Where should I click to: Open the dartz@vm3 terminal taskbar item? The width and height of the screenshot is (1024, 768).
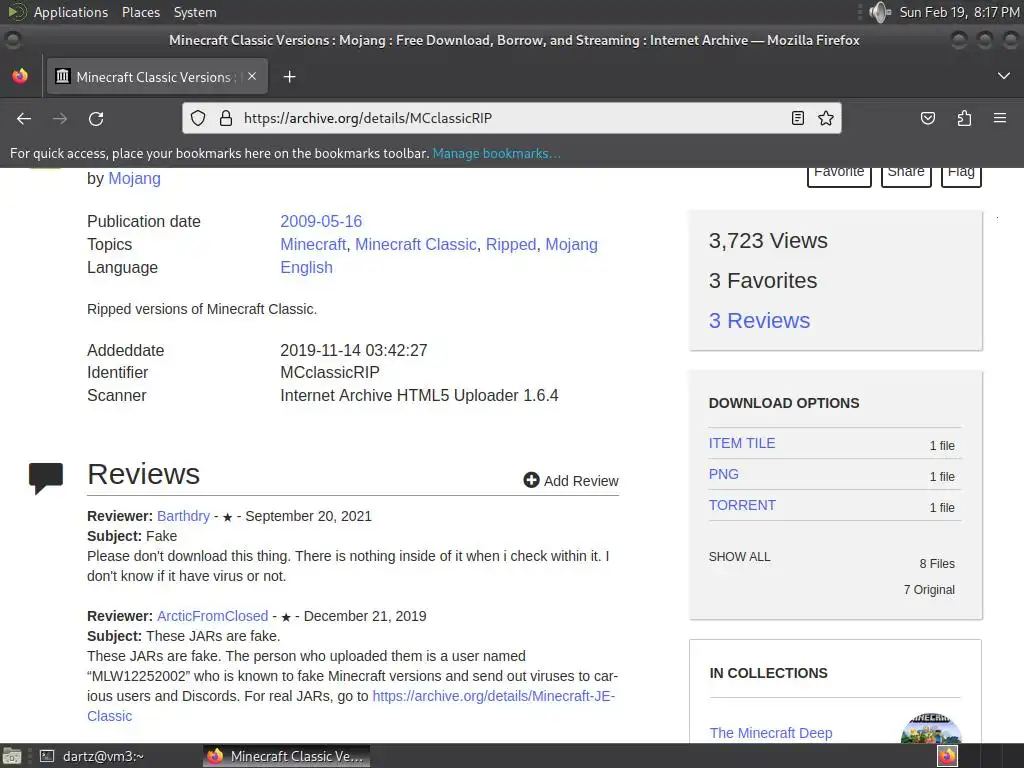coord(92,756)
